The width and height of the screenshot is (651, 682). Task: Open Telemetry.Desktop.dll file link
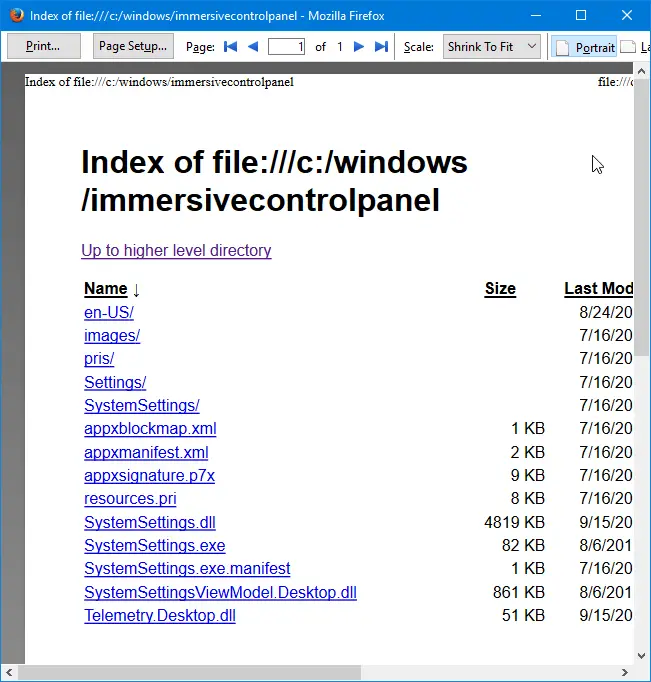point(160,615)
